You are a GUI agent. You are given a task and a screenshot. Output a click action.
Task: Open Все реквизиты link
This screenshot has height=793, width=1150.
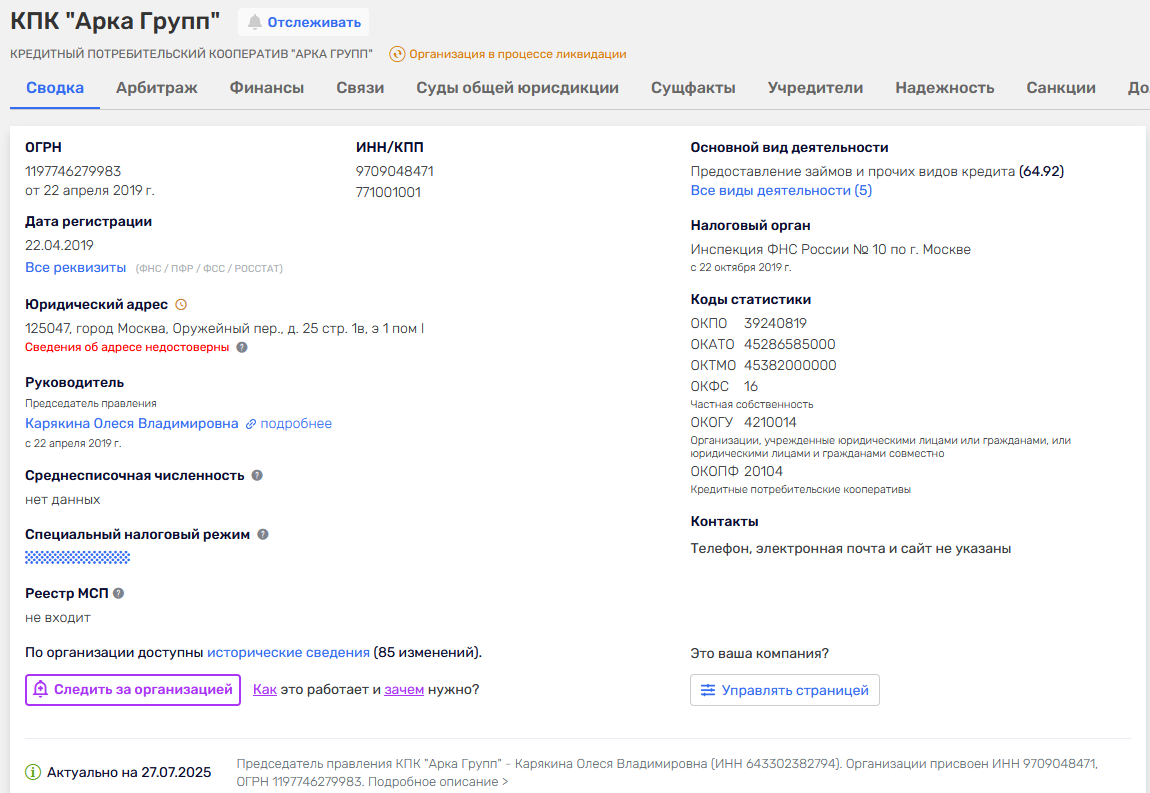click(76, 268)
